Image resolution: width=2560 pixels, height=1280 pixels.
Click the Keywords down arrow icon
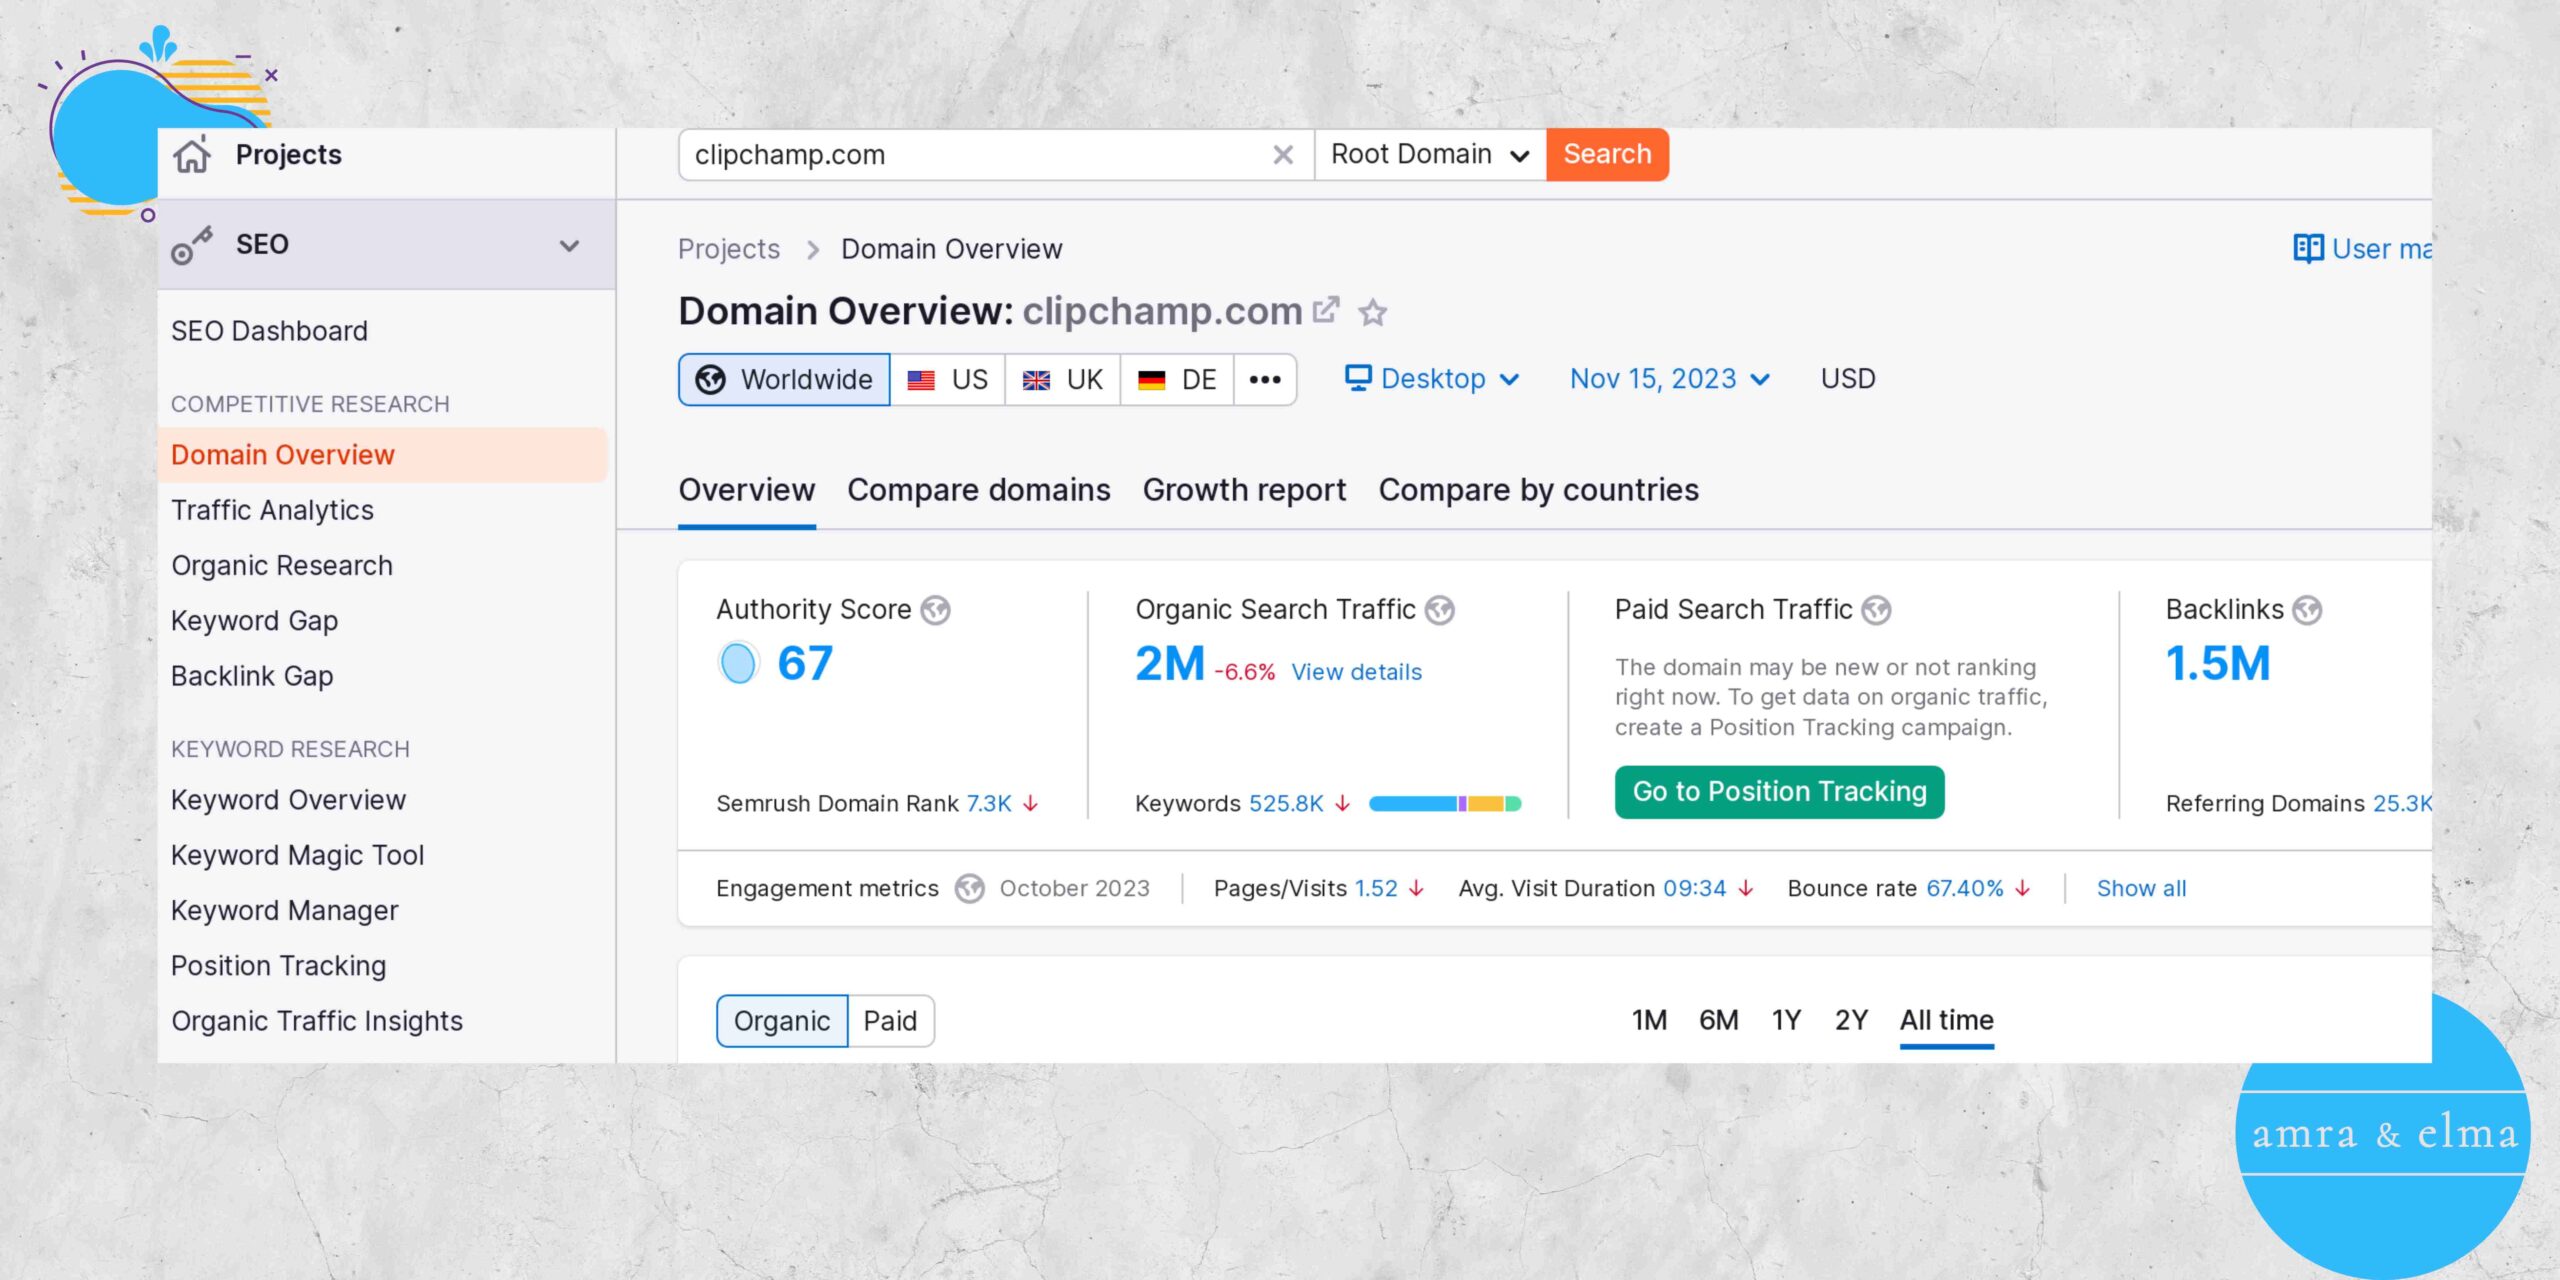[1343, 804]
